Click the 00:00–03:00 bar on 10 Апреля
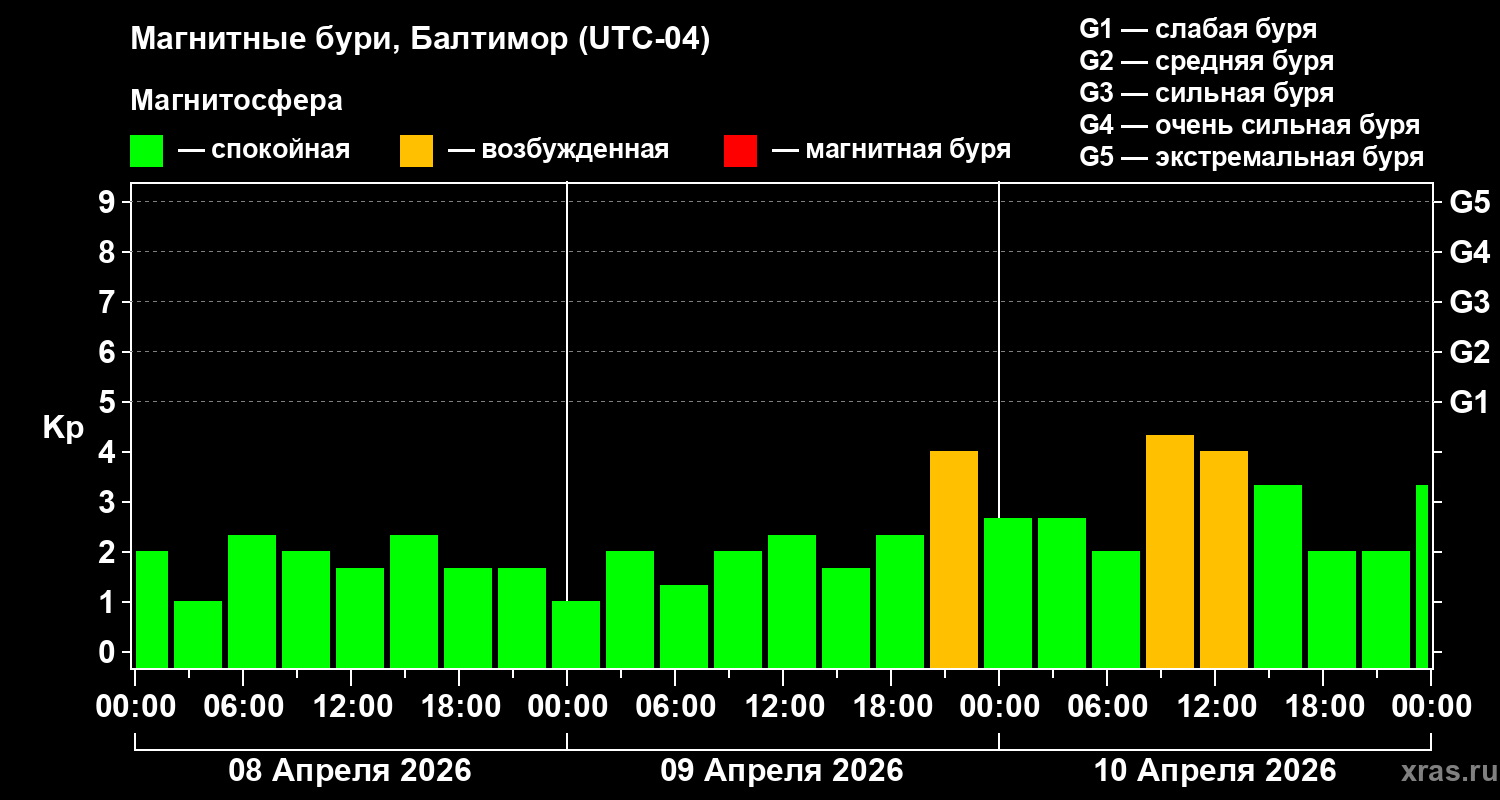The width and height of the screenshot is (1500, 800). coord(1008,593)
